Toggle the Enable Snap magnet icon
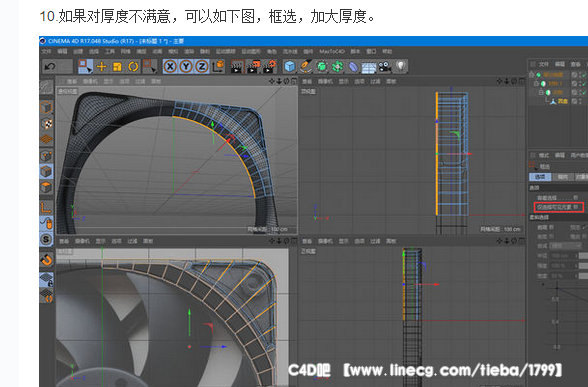The height and width of the screenshot is (387, 588). pyautogui.click(x=46, y=259)
